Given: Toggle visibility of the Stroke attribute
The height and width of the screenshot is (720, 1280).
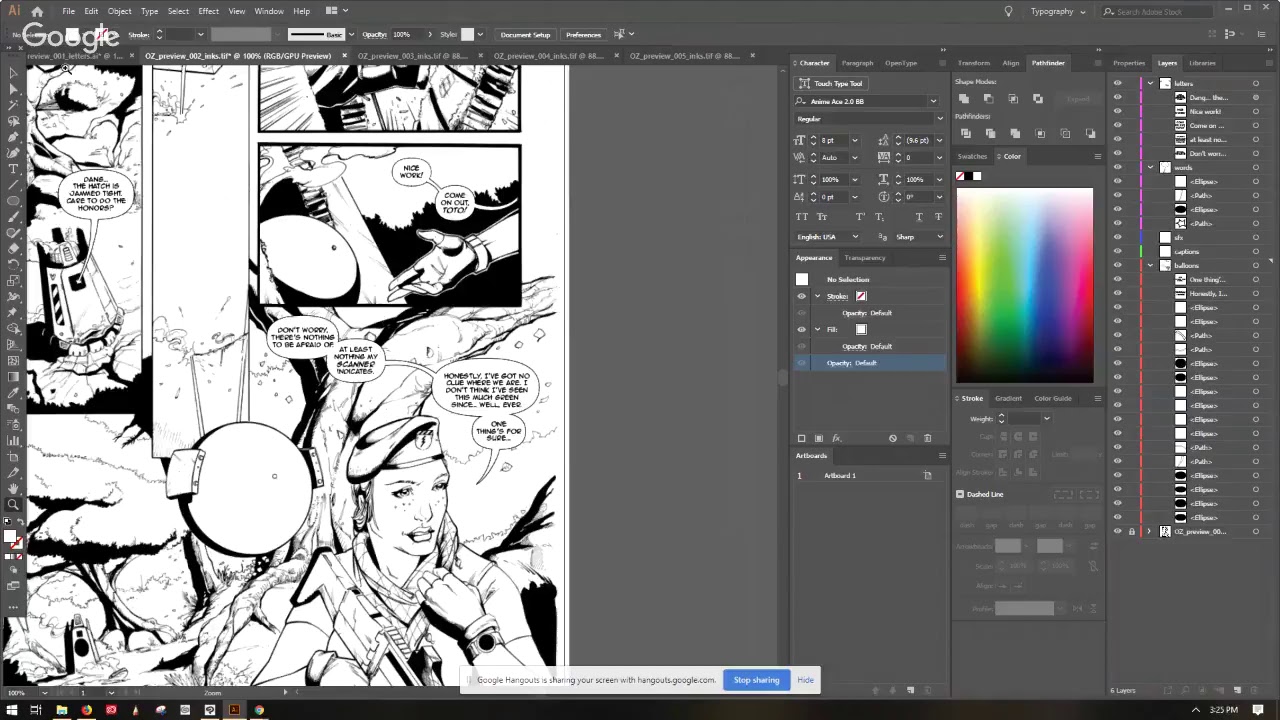Looking at the screenshot, I should pyautogui.click(x=801, y=296).
